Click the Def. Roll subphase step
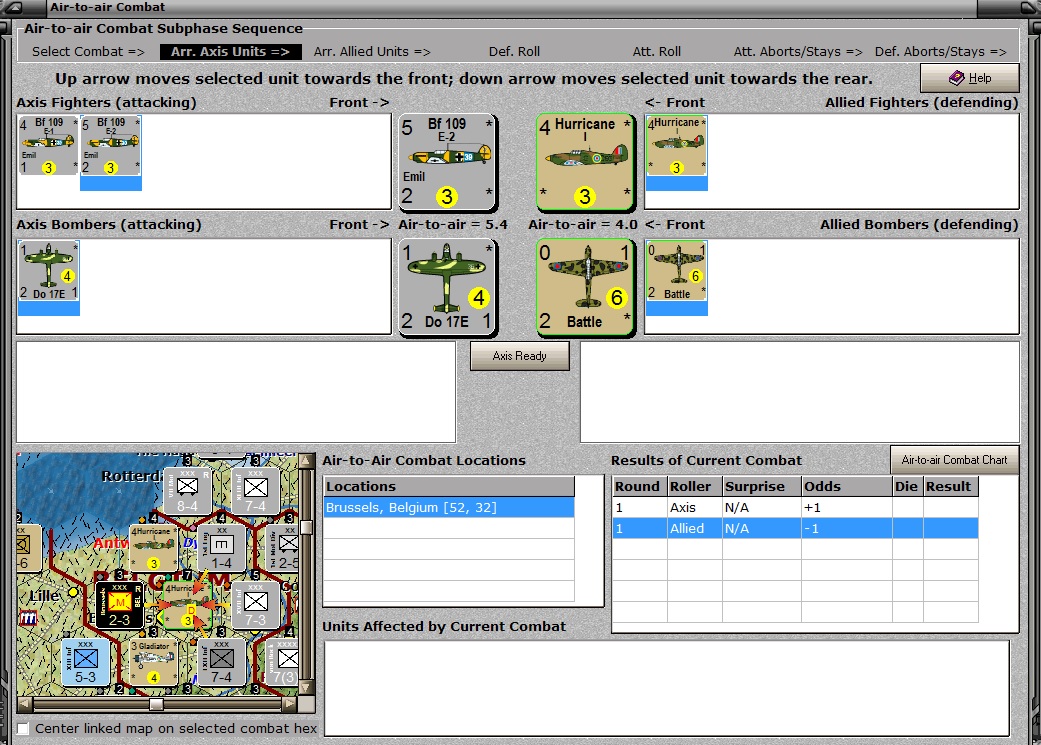Image resolution: width=1041 pixels, height=745 pixels. tap(514, 51)
